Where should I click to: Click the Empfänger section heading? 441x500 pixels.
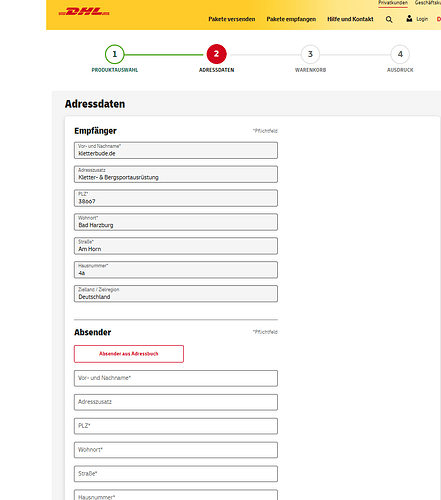95,131
